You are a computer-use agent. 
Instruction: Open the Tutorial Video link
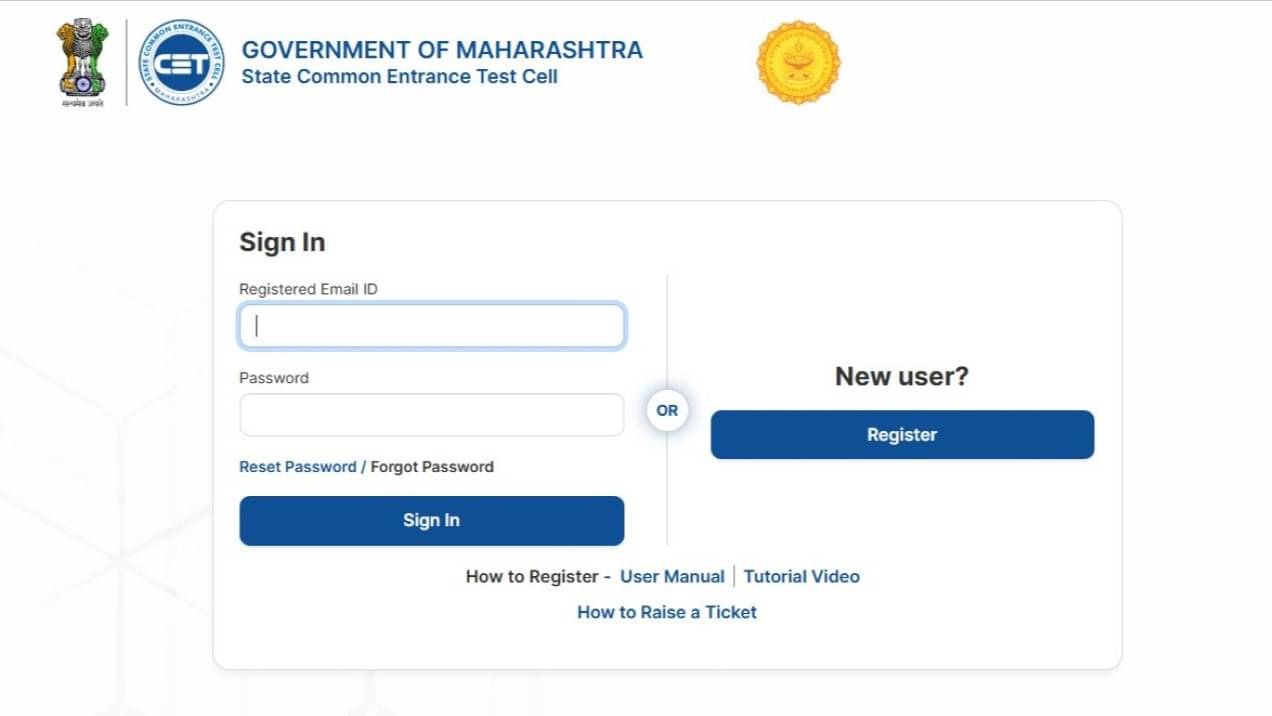point(801,577)
